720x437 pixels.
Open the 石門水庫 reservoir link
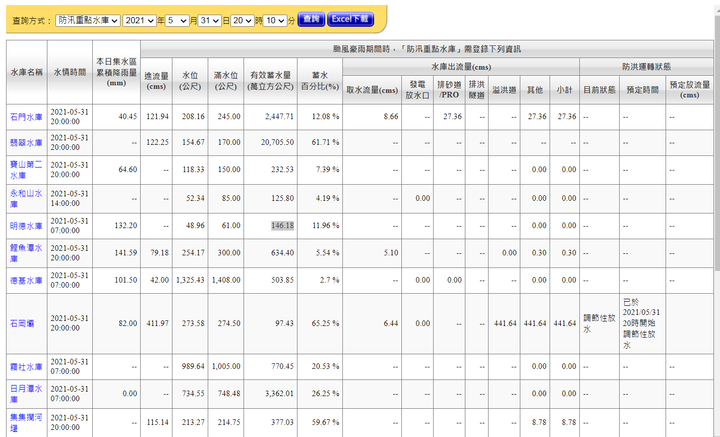(26, 117)
